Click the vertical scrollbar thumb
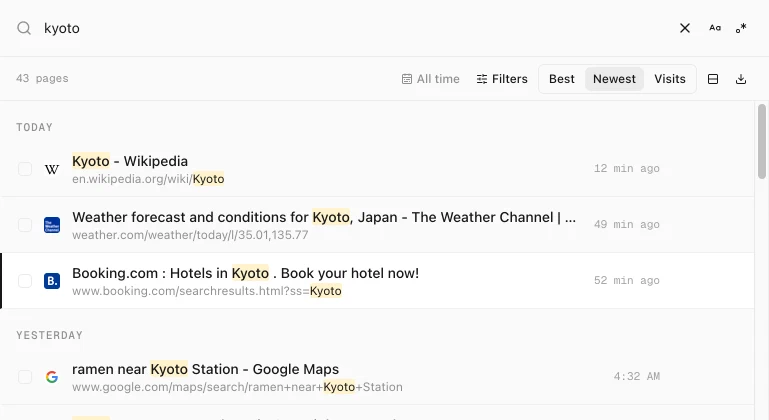Screen dimensions: 769x420 click(x=762, y=141)
